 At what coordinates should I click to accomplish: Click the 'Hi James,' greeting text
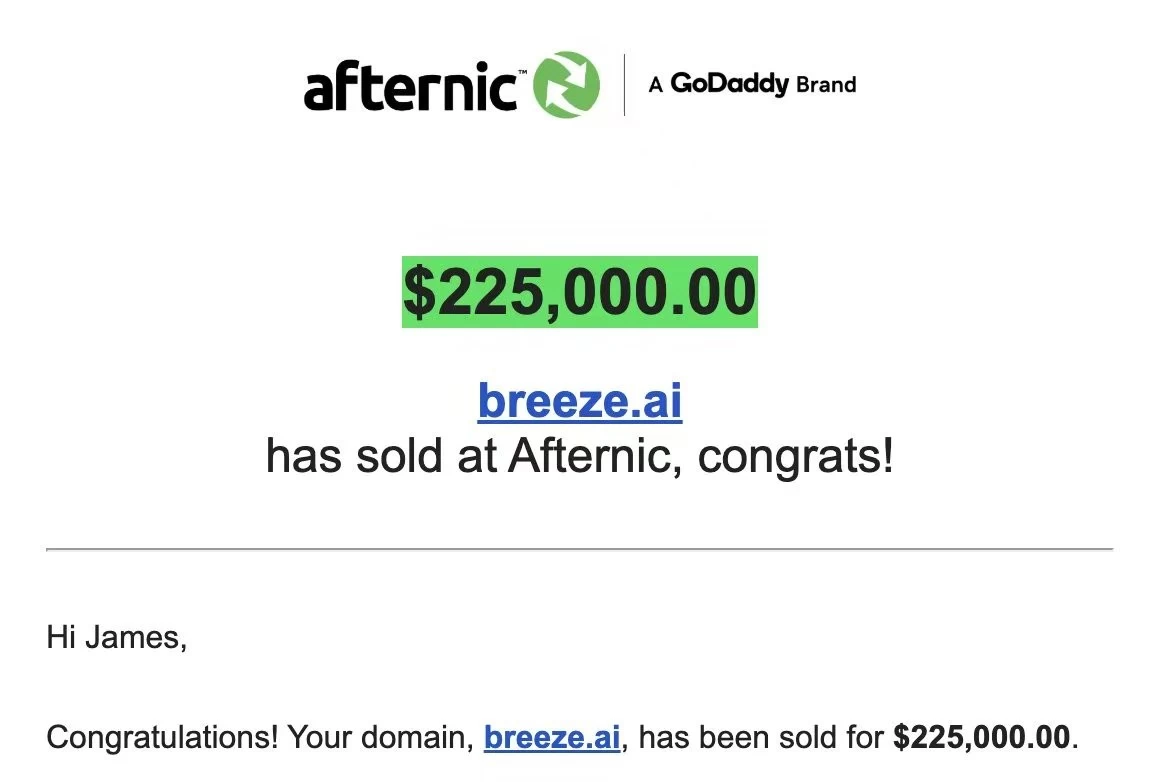point(117,637)
